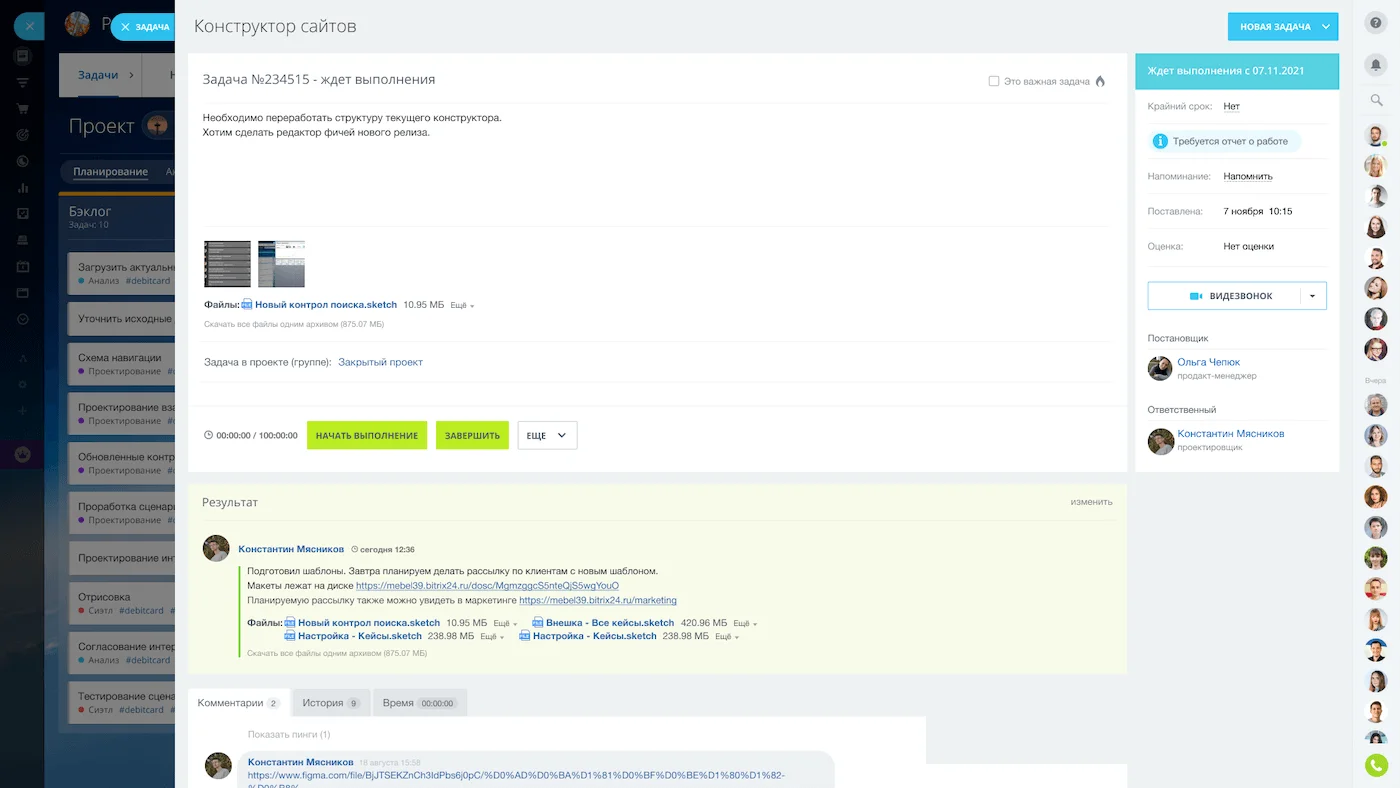Expand the 'Видеозвонок' dropdown arrow

[x=1312, y=296]
